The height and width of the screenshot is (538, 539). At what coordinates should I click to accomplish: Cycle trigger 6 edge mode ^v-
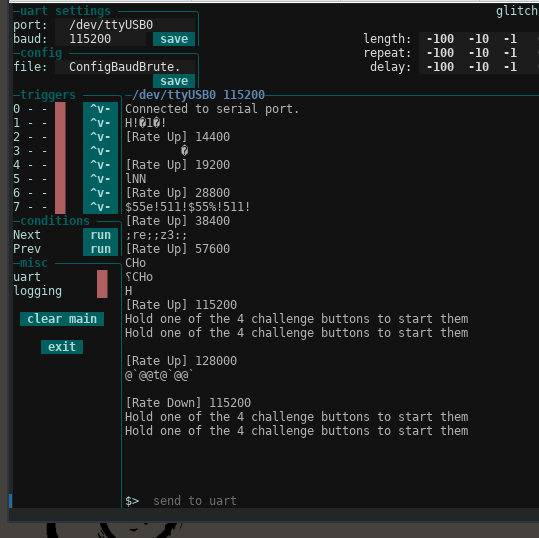pos(100,193)
